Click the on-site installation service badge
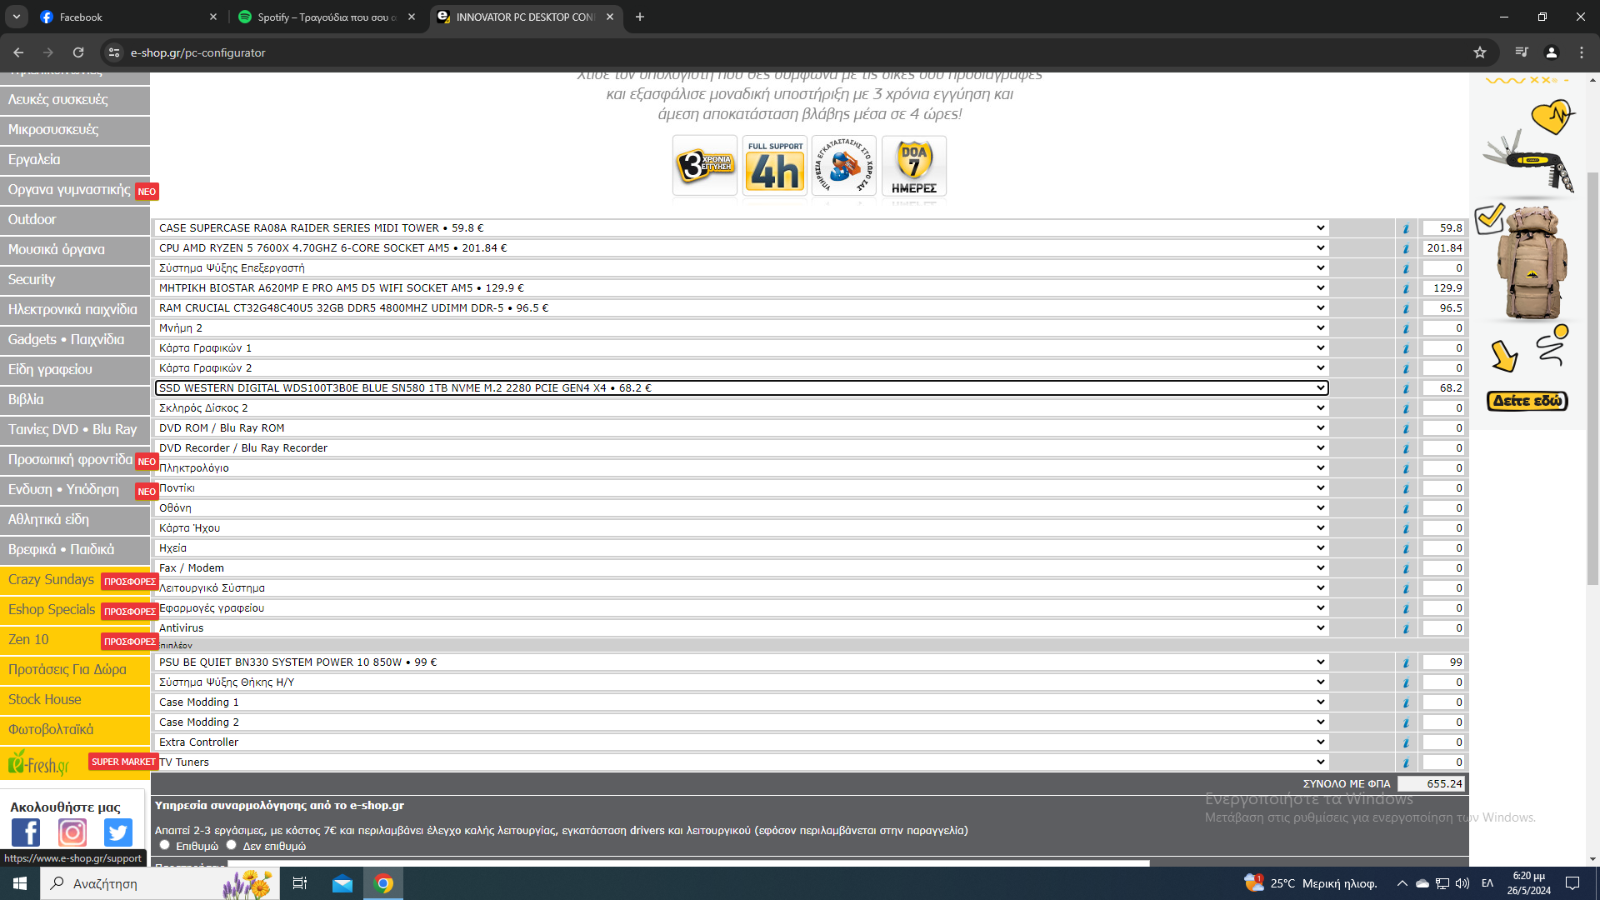 [844, 166]
